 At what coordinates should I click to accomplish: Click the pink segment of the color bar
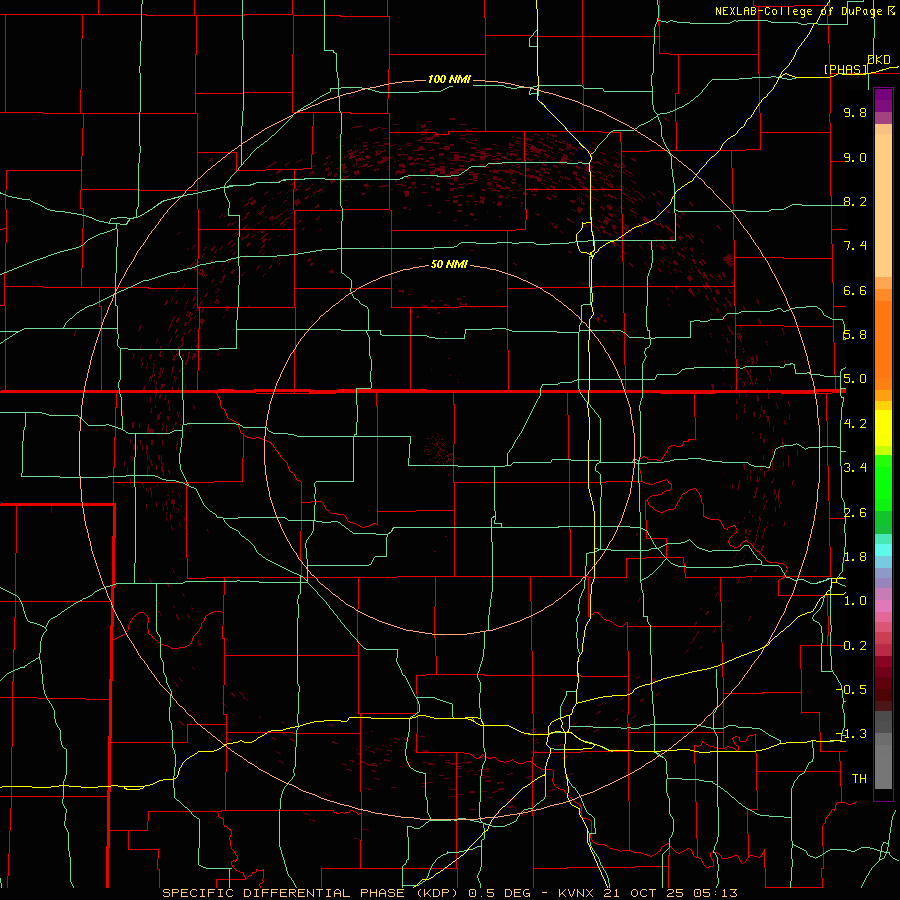pyautogui.click(x=883, y=606)
